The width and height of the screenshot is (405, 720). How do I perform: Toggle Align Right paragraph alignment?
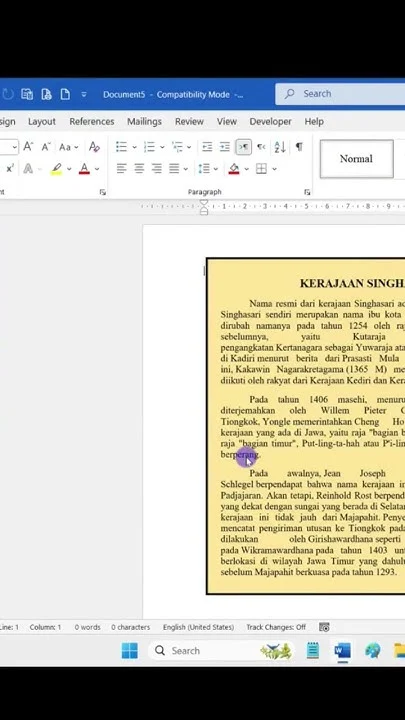point(157,169)
